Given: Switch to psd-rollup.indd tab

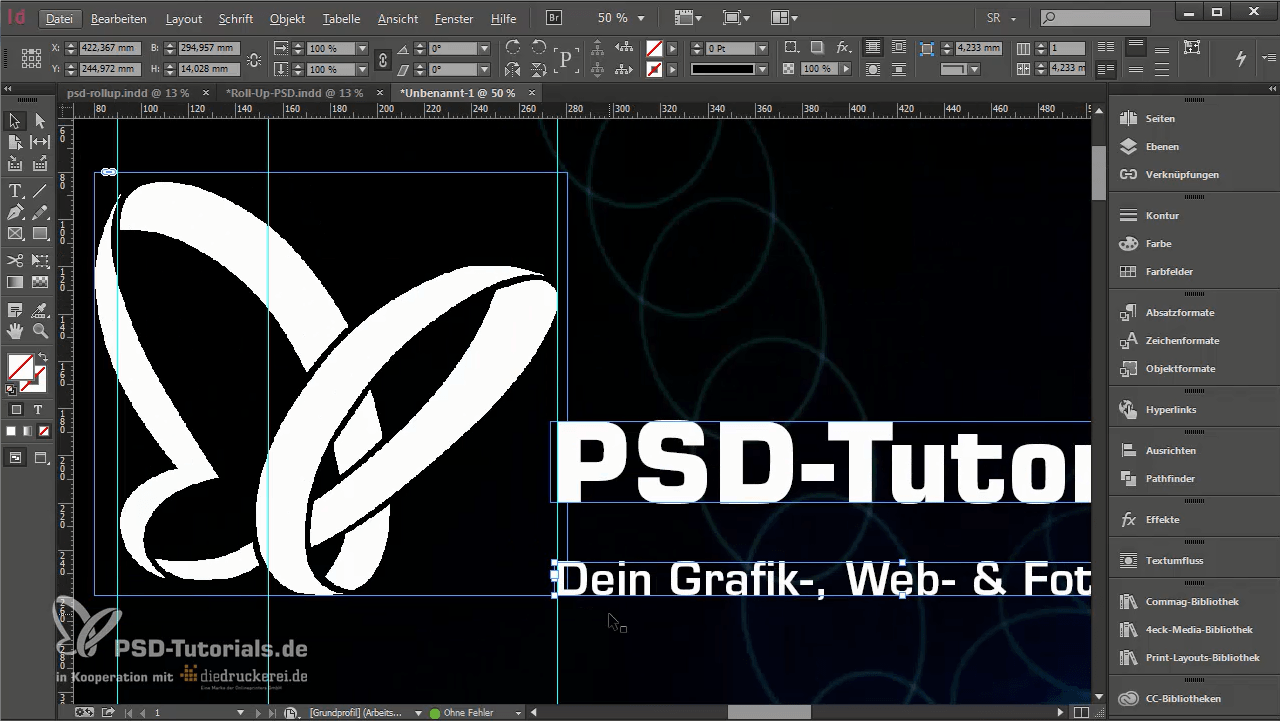Looking at the screenshot, I should click(x=127, y=92).
